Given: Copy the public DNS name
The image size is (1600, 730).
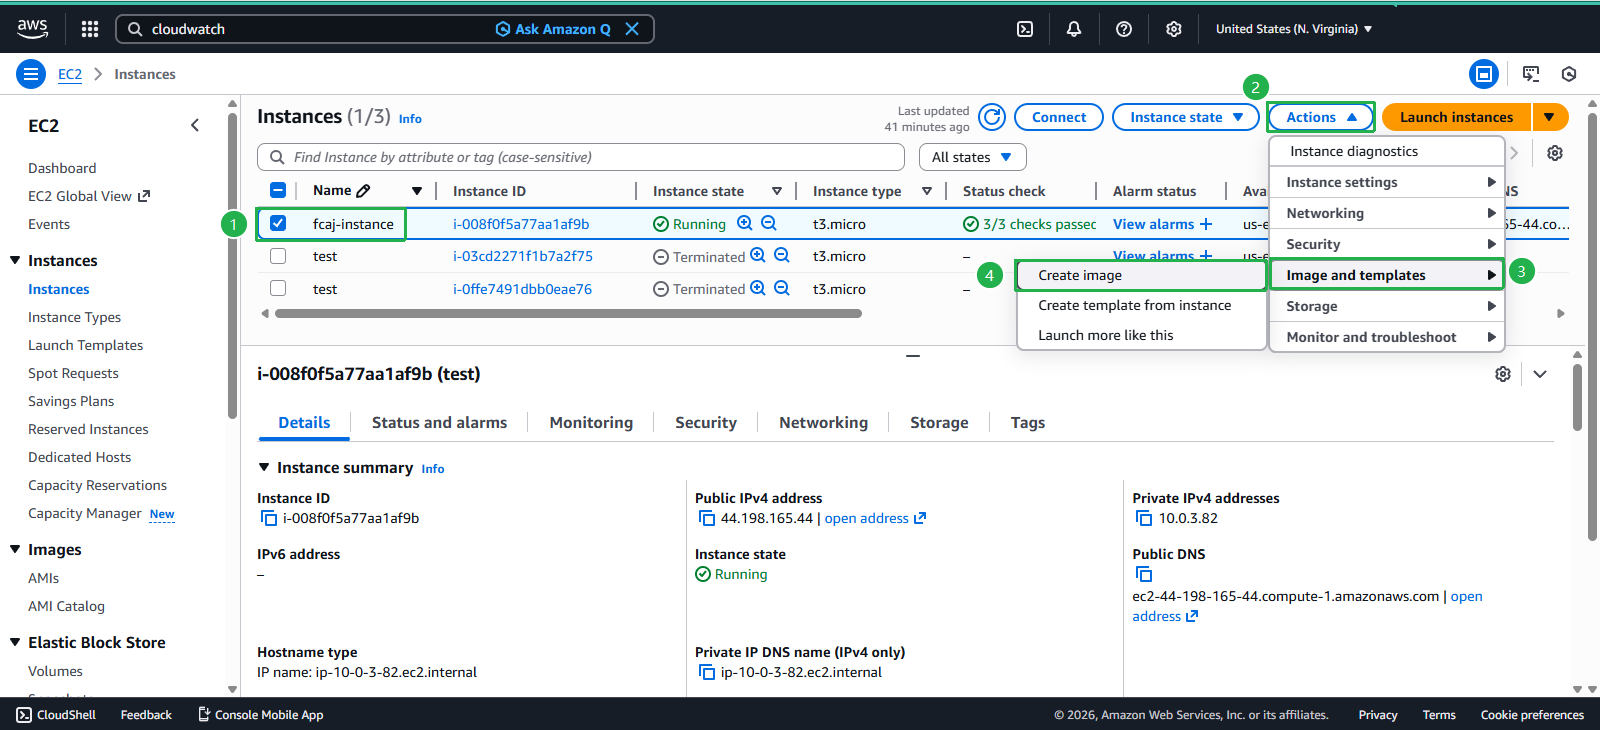Looking at the screenshot, I should click(1144, 574).
